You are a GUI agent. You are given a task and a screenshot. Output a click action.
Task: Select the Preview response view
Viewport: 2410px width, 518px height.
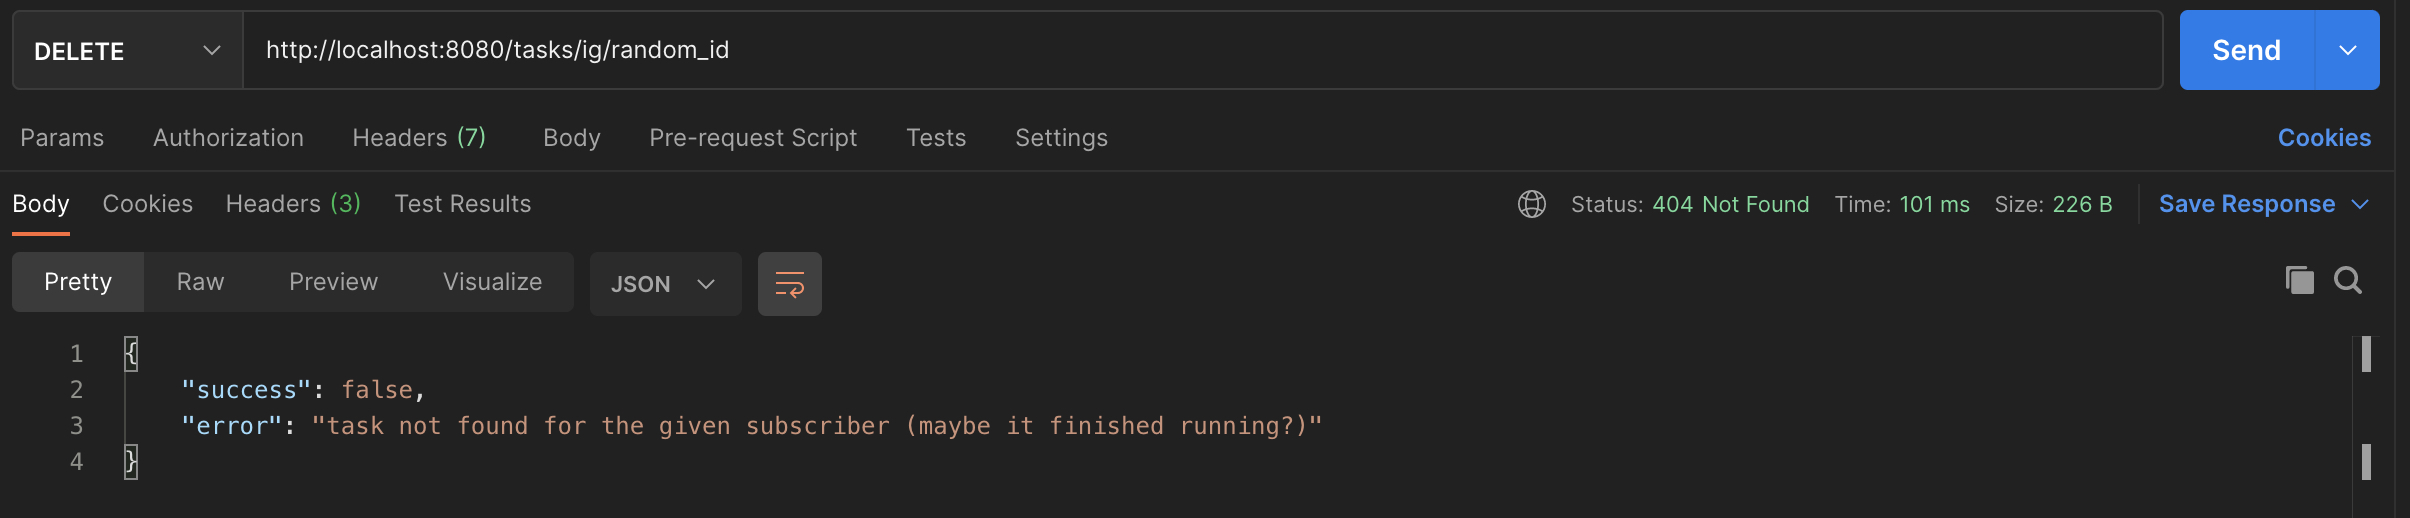pos(333,282)
